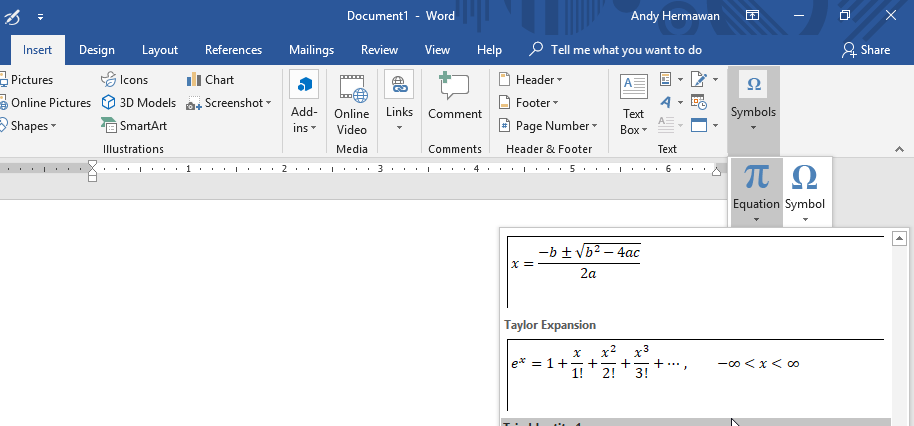914x426 pixels.
Task: Insert the Taylor Expansion equation
Action: [696, 375]
